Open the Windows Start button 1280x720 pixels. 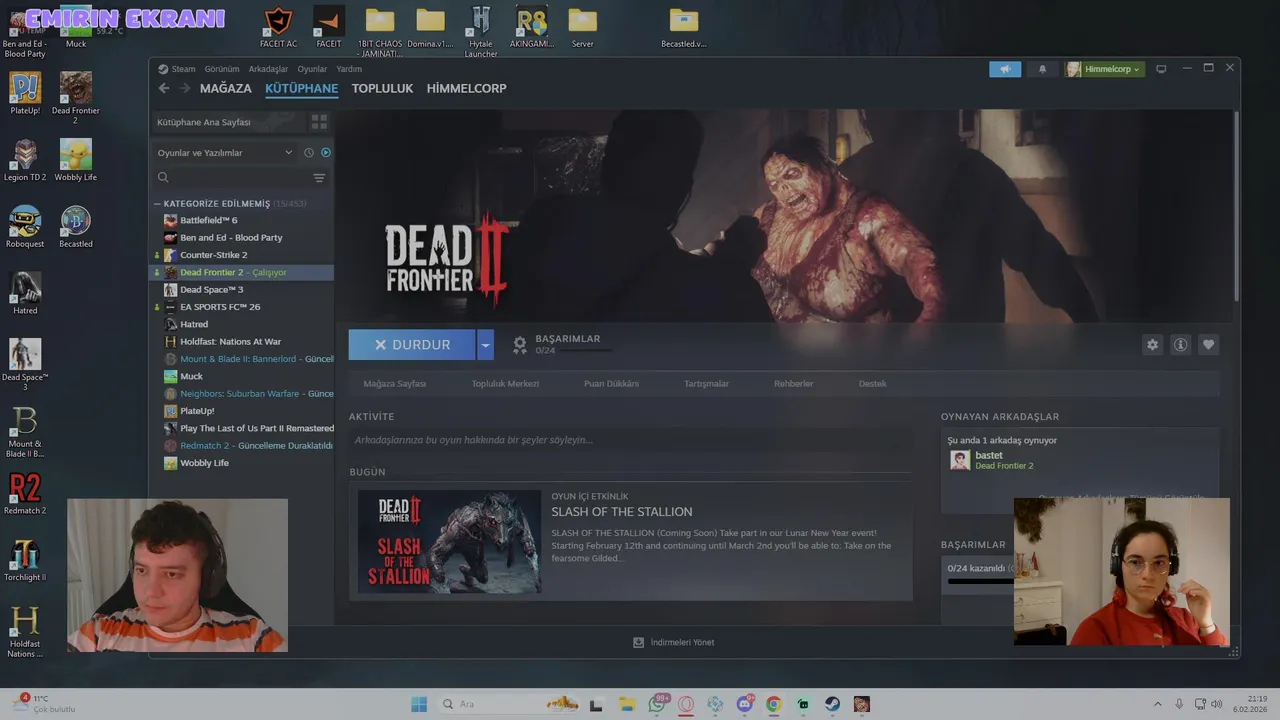tap(419, 704)
